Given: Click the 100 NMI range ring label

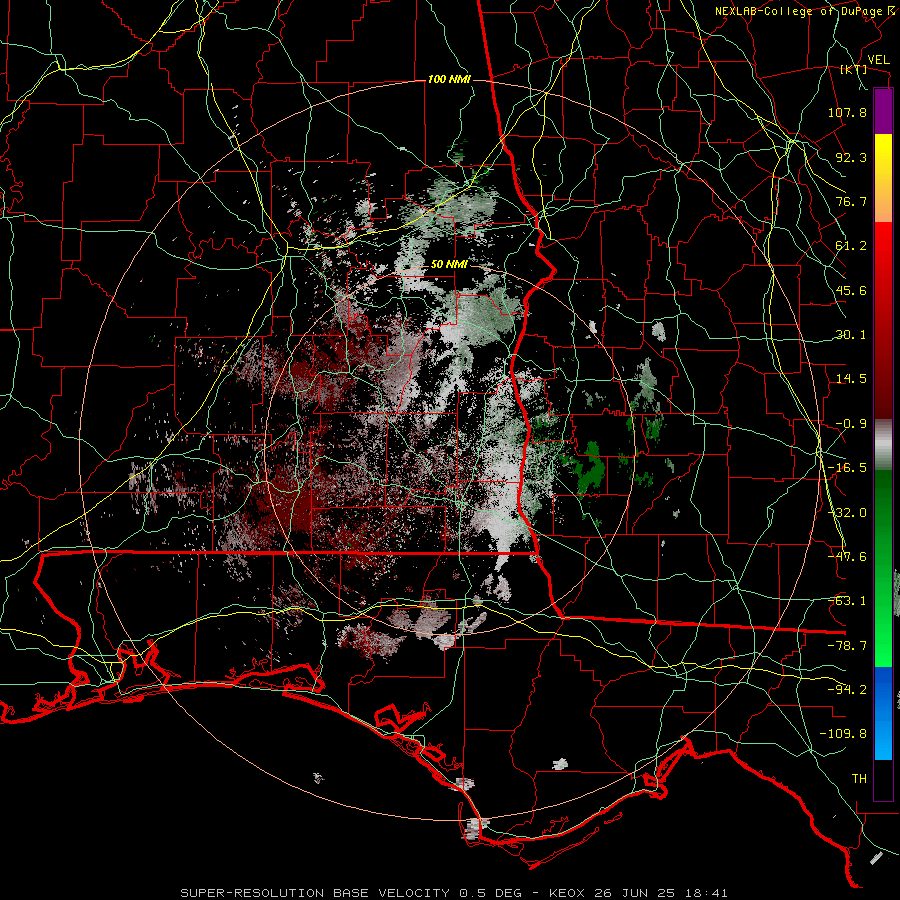Looking at the screenshot, I should pos(449,79).
